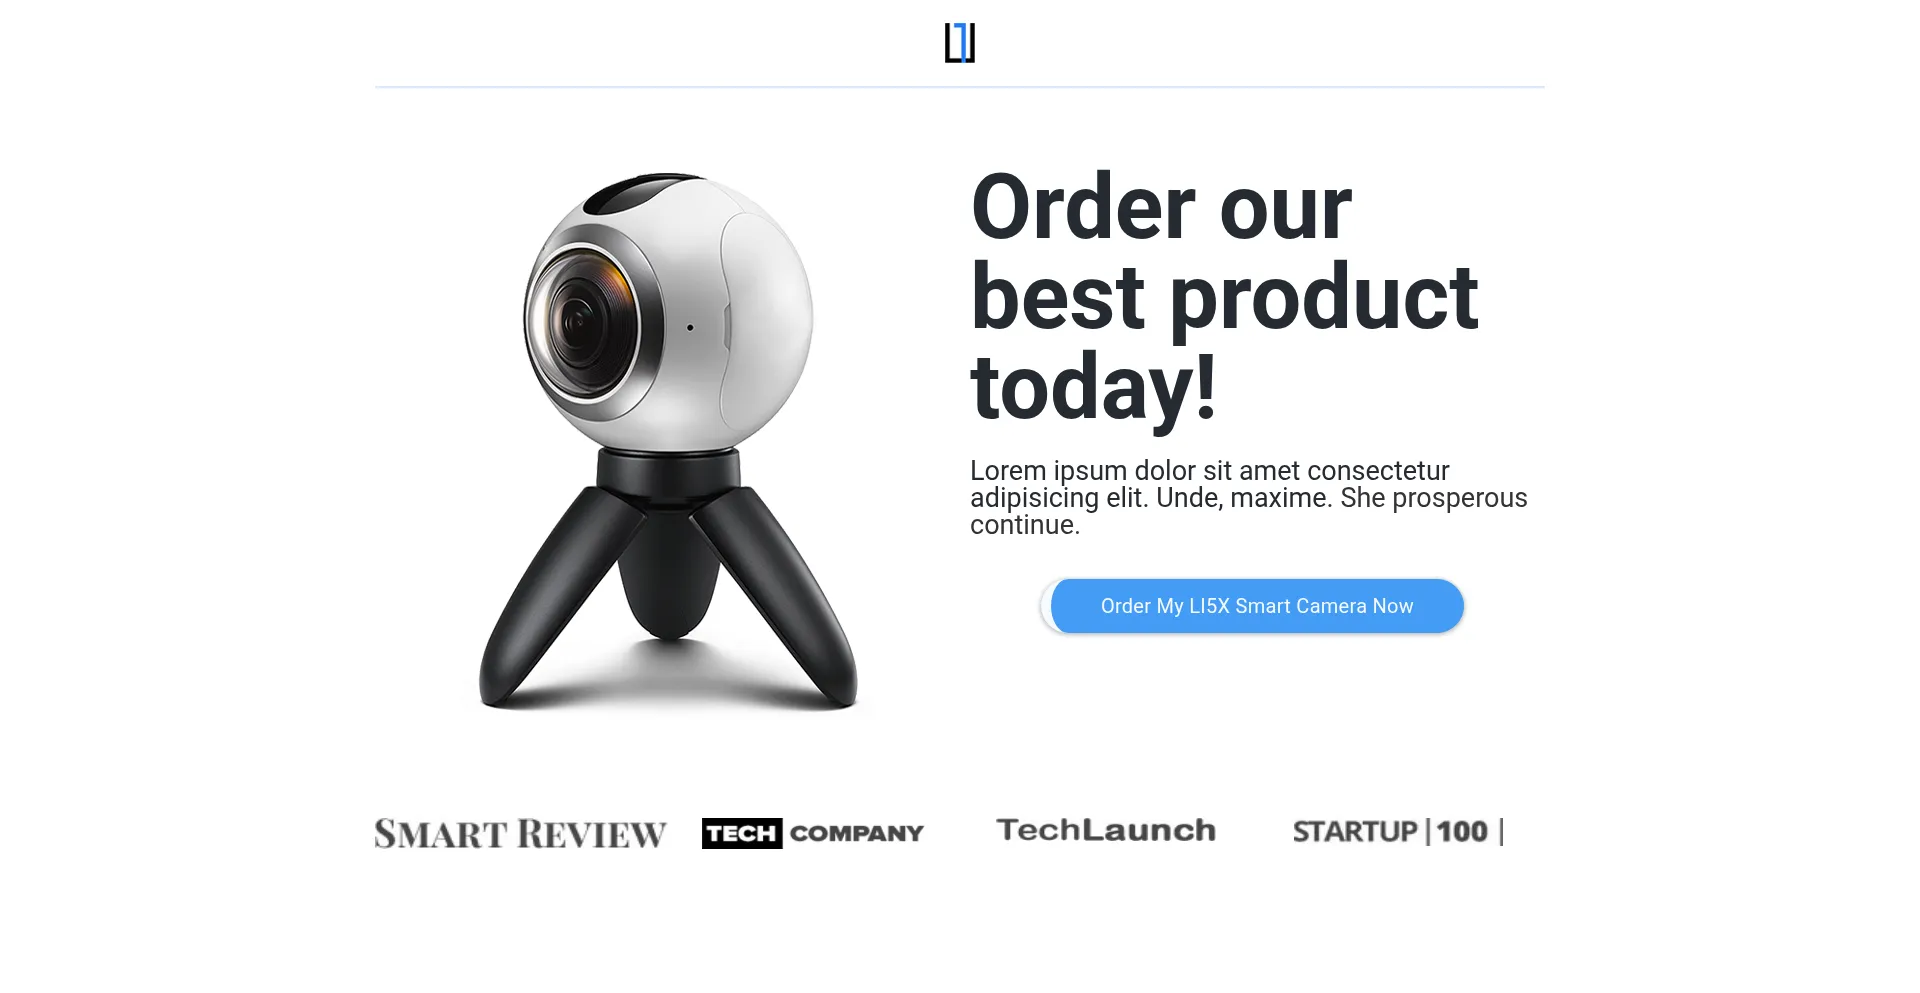Click the bracket-shaped site logo at top

[960, 43]
